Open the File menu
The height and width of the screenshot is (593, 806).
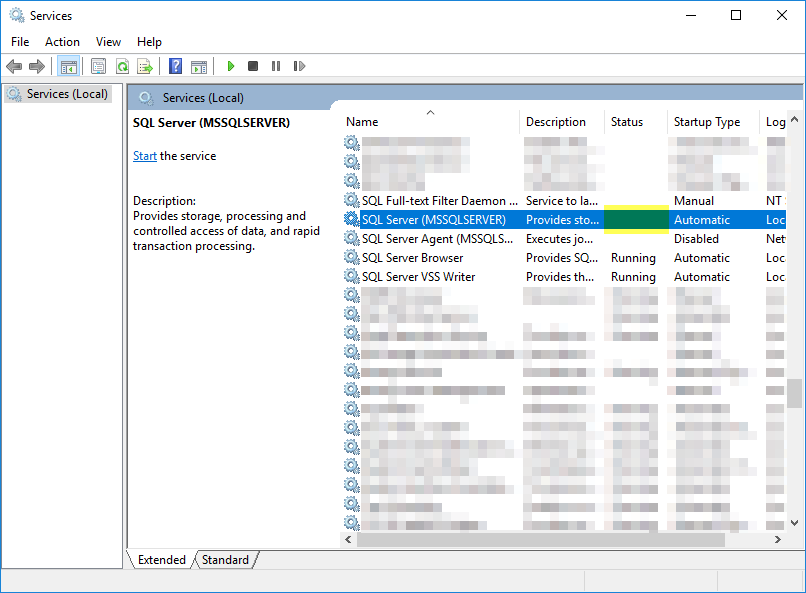(20, 42)
